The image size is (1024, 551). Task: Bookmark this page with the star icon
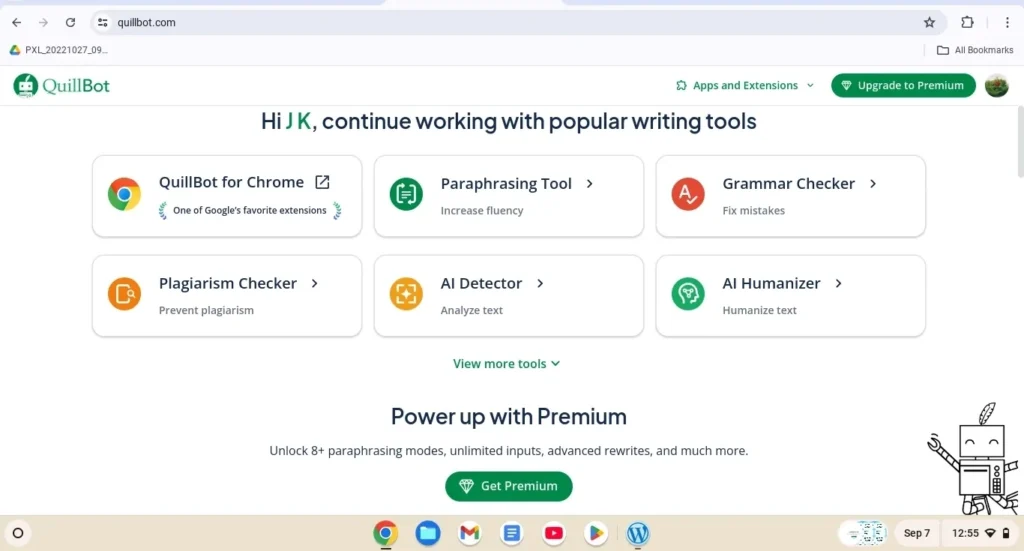pos(929,22)
